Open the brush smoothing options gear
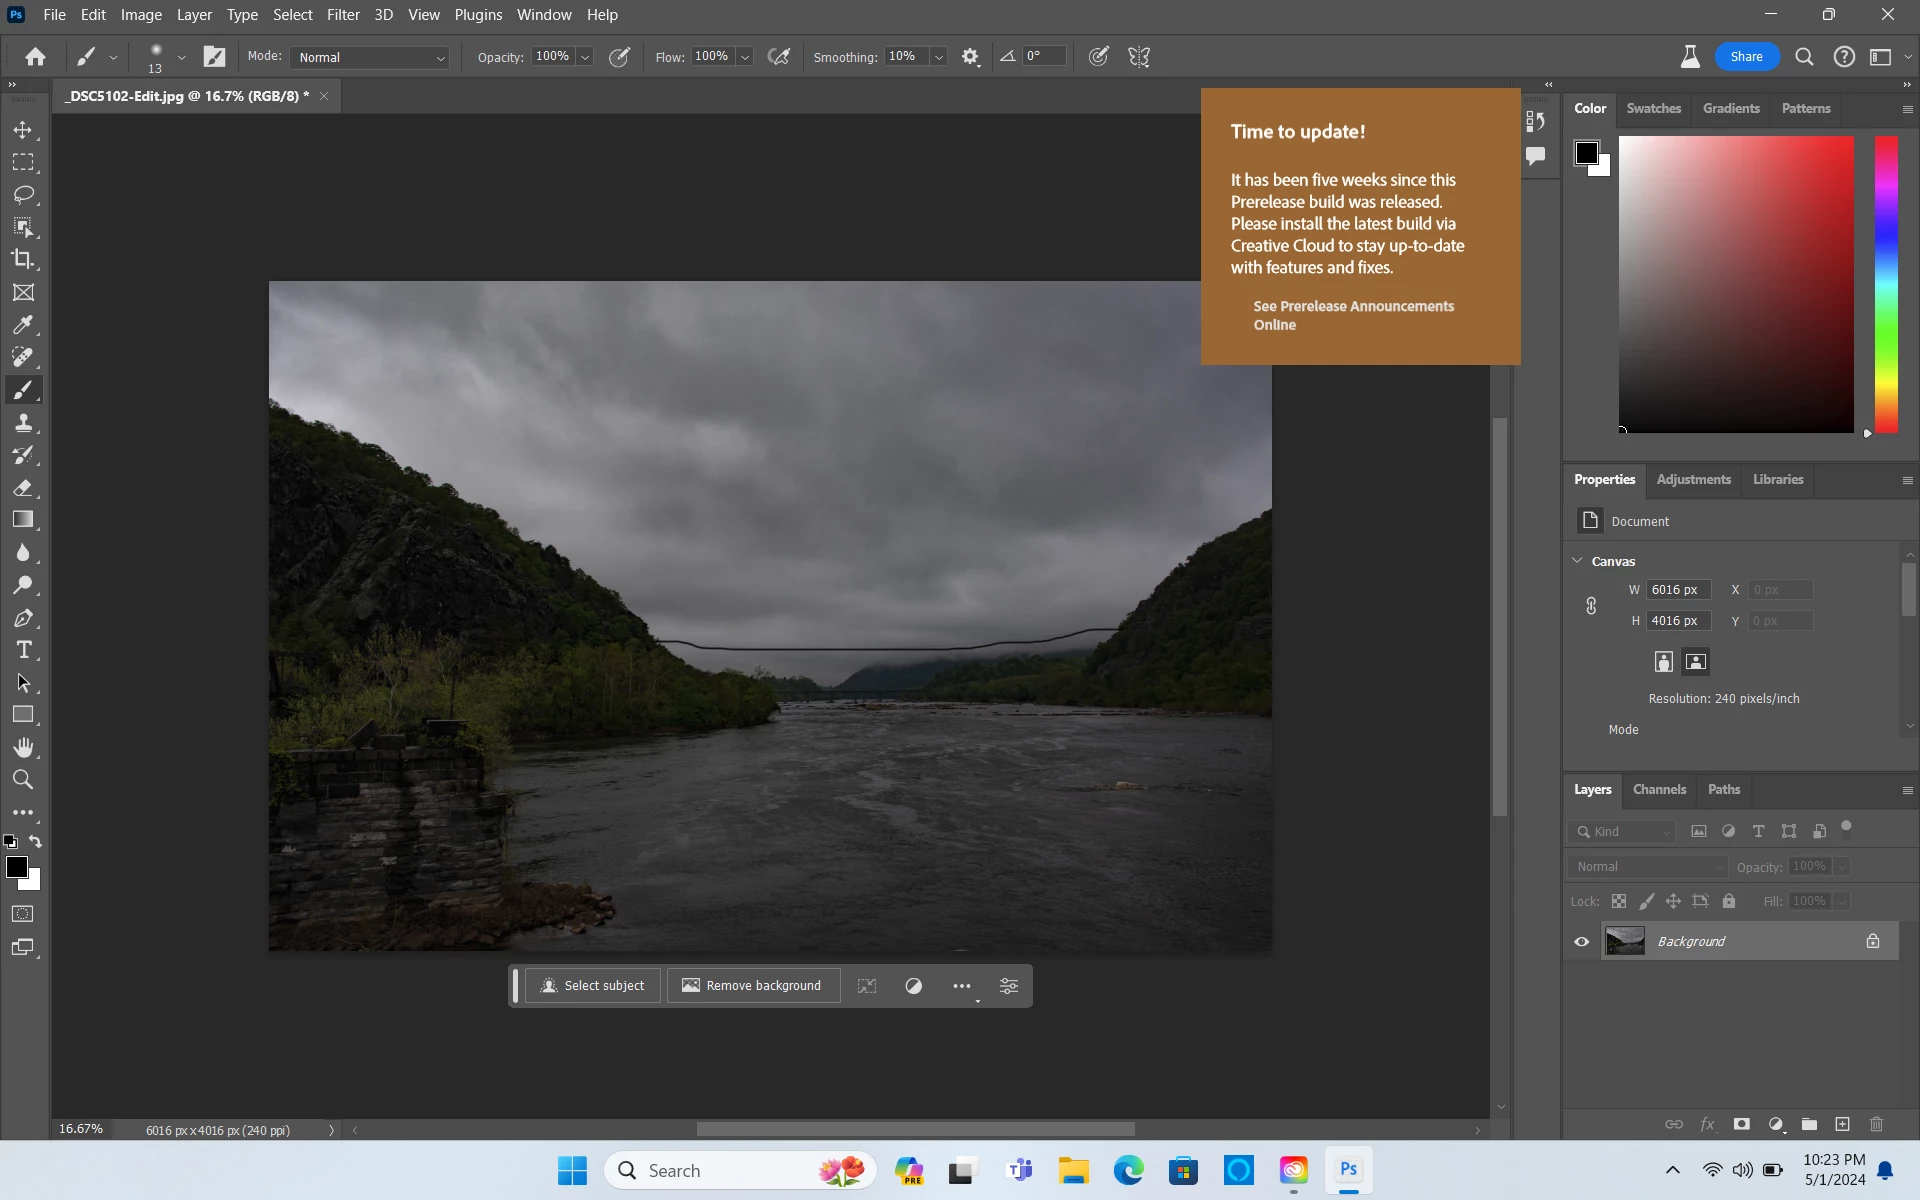Viewport: 1920px width, 1200px height. 970,57
